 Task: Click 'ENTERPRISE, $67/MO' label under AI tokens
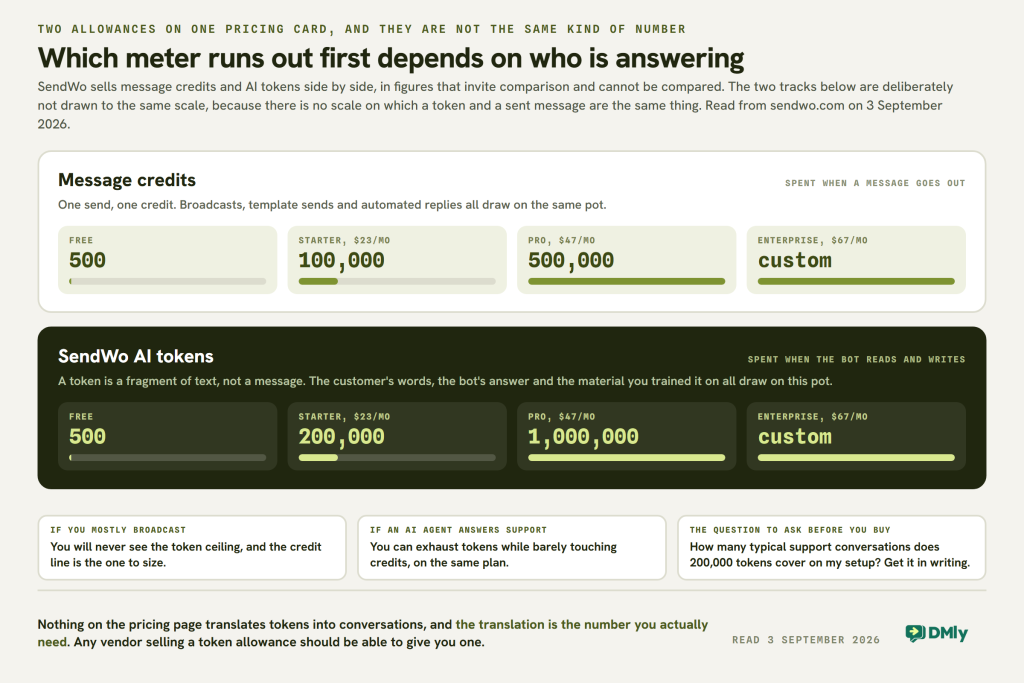click(x=812, y=417)
